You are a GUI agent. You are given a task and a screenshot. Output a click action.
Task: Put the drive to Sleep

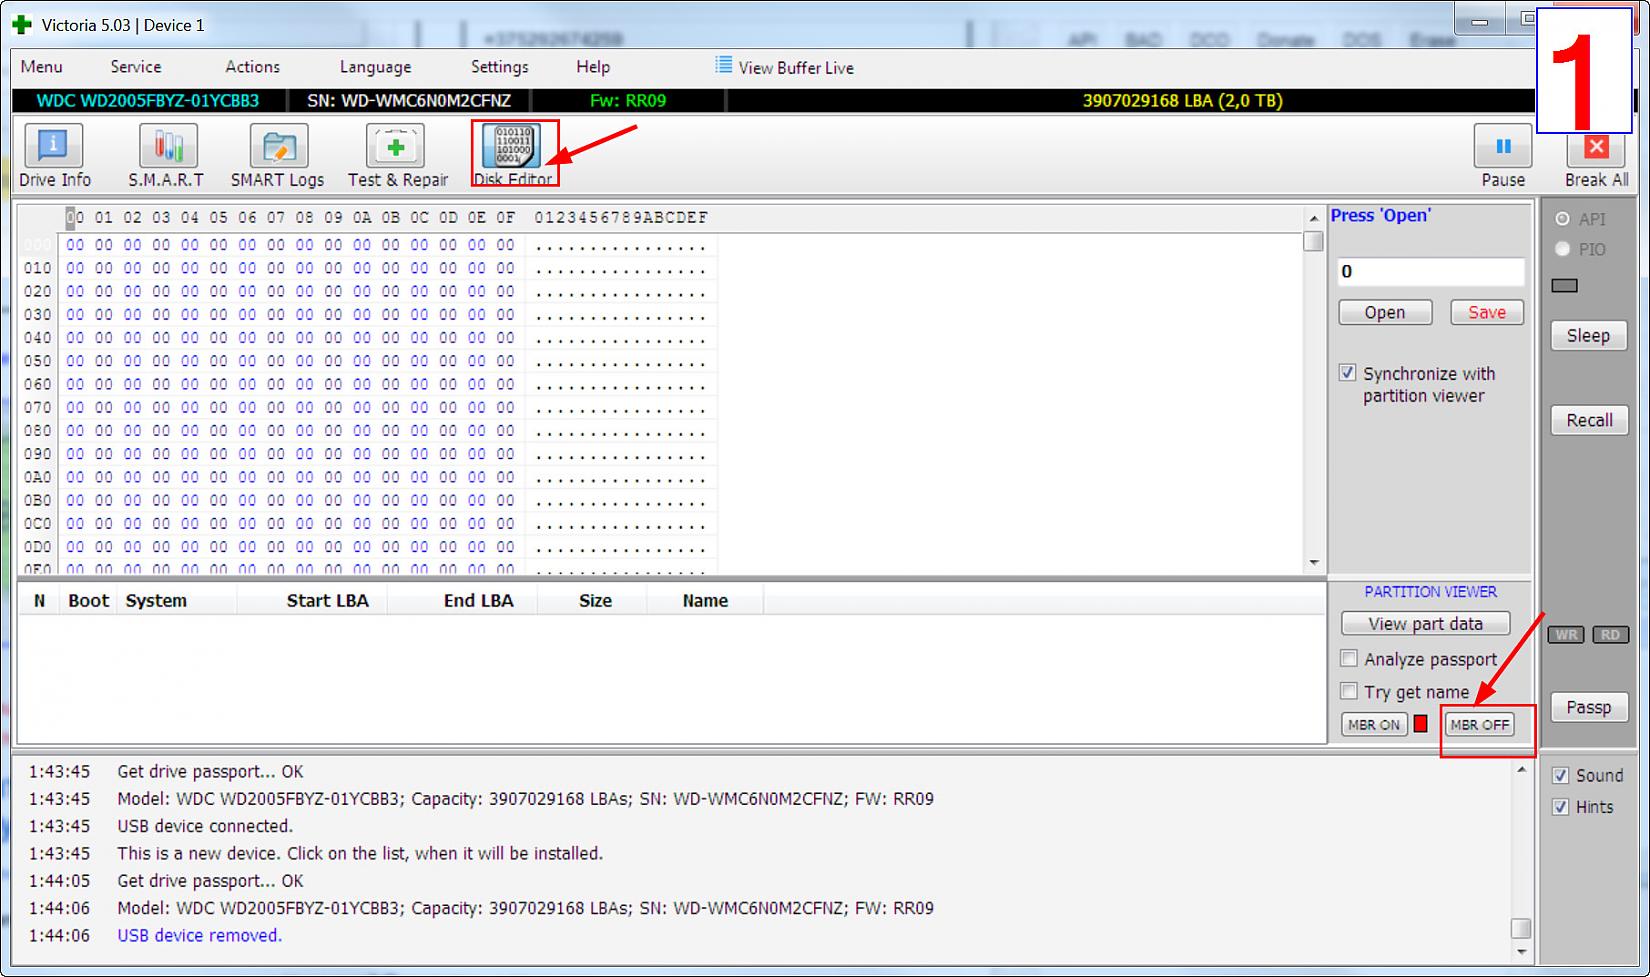1588,335
